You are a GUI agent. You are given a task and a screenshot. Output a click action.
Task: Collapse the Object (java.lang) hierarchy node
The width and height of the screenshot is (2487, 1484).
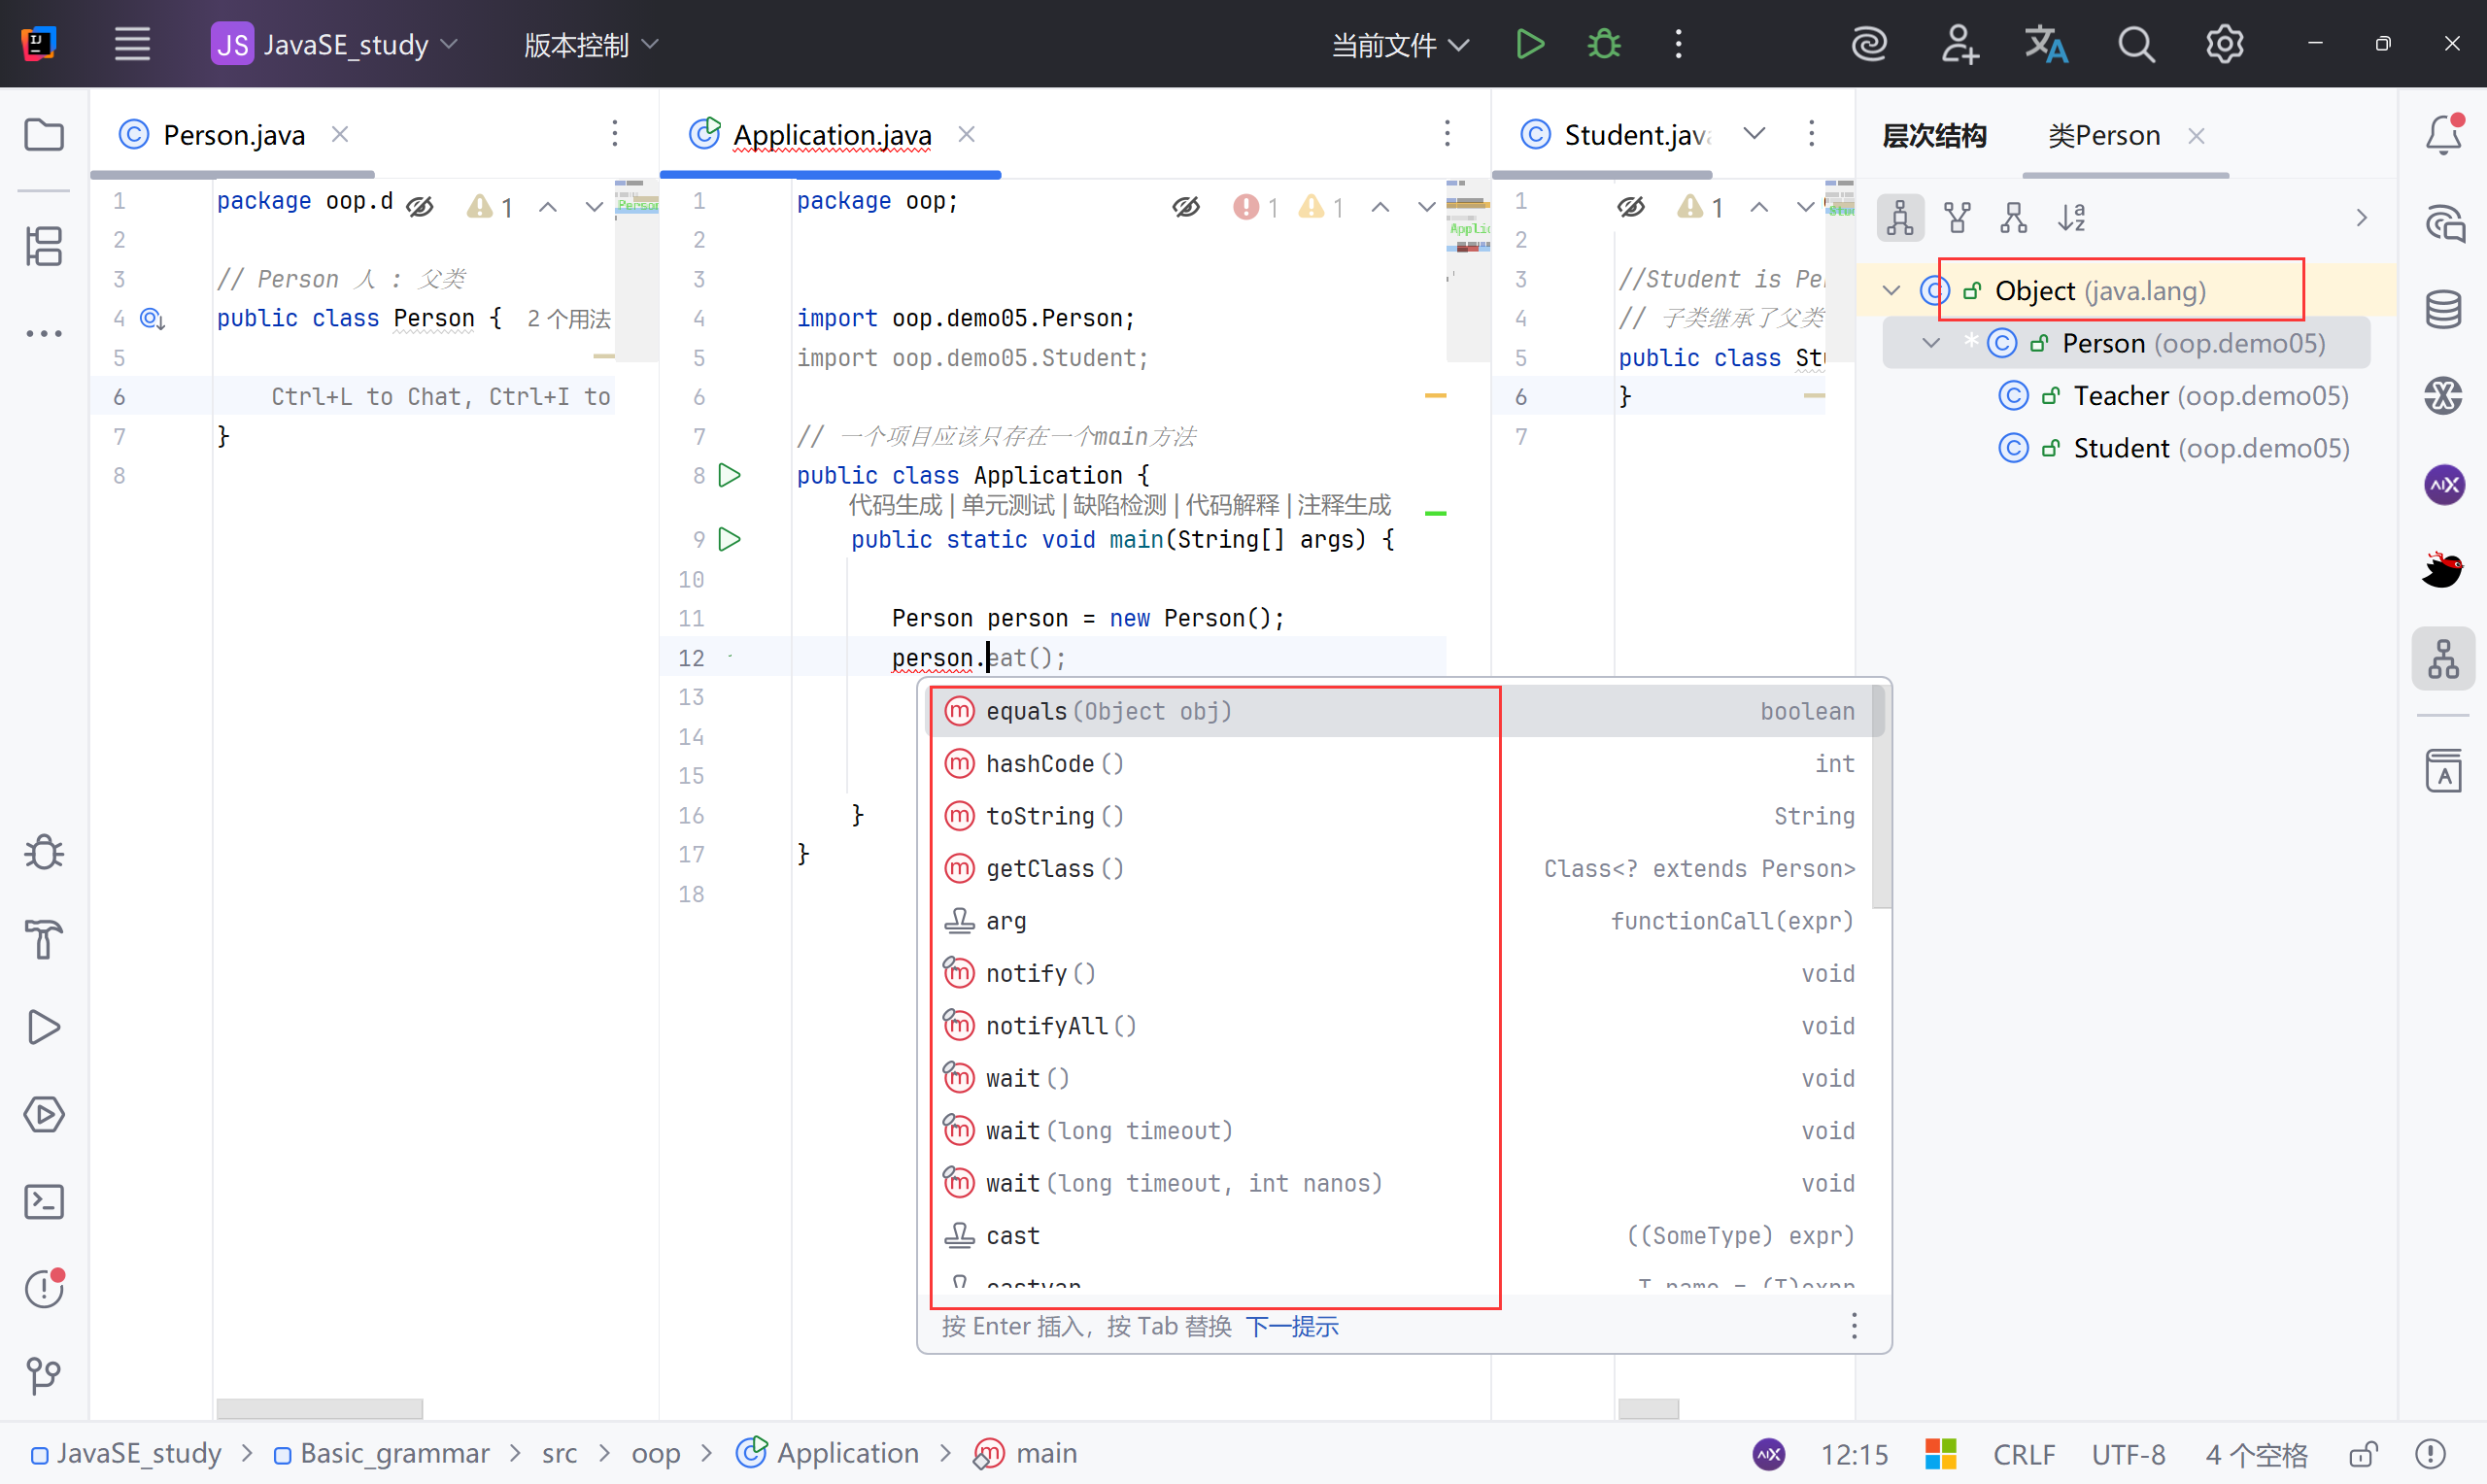[1891, 291]
